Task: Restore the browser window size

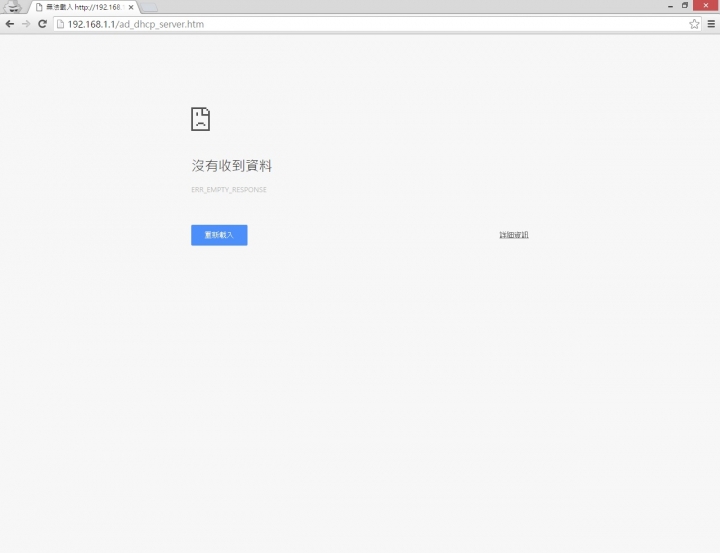Action: point(685,6)
